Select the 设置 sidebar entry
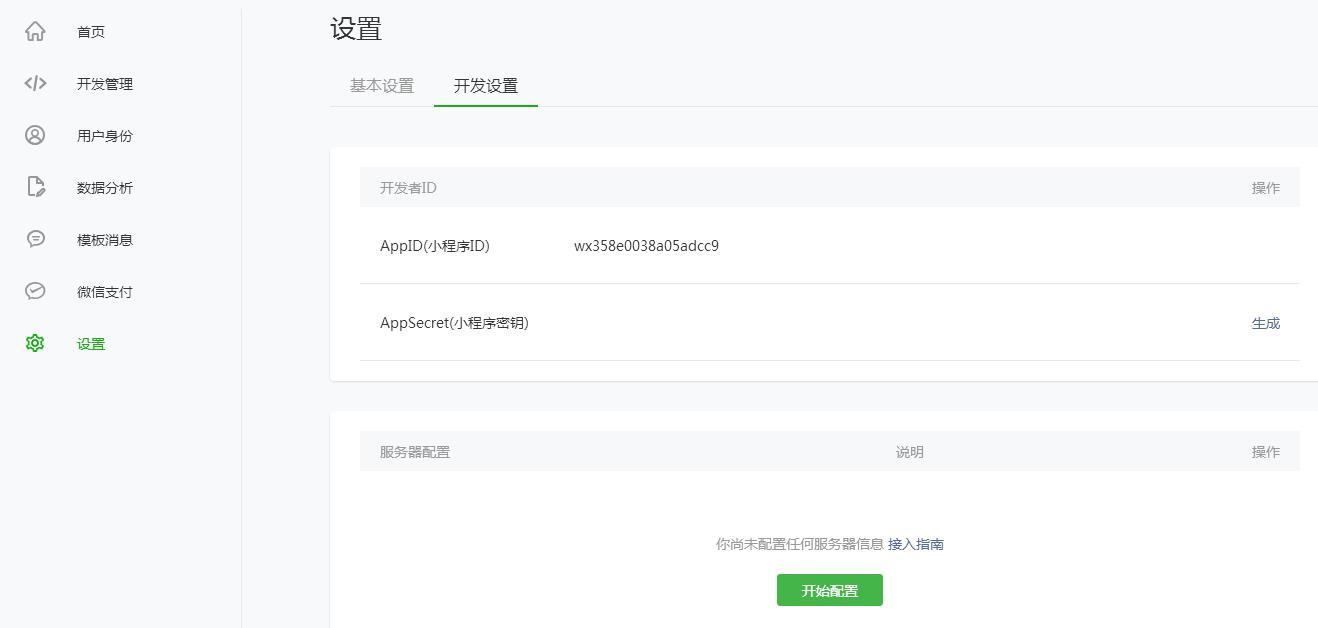The width and height of the screenshot is (1318, 628). 91,344
